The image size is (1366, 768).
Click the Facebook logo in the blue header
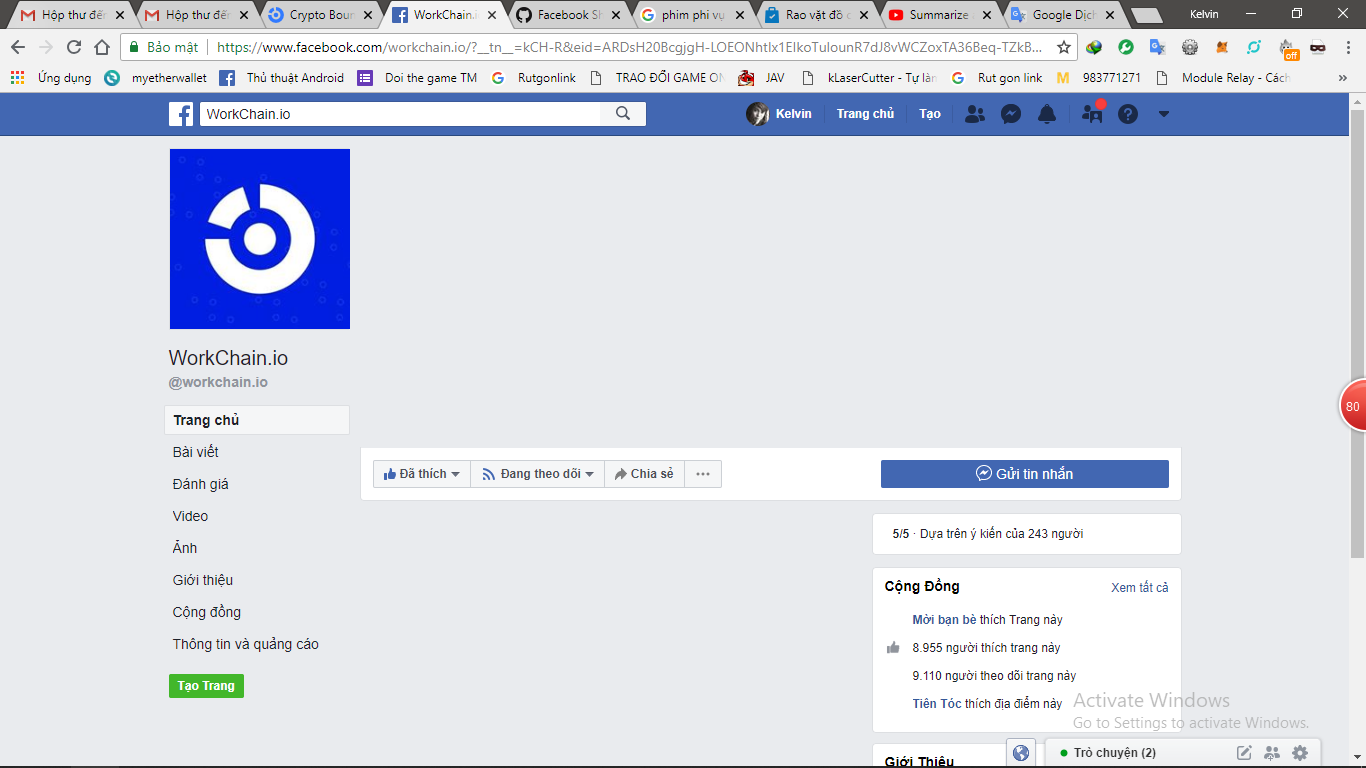(x=181, y=114)
